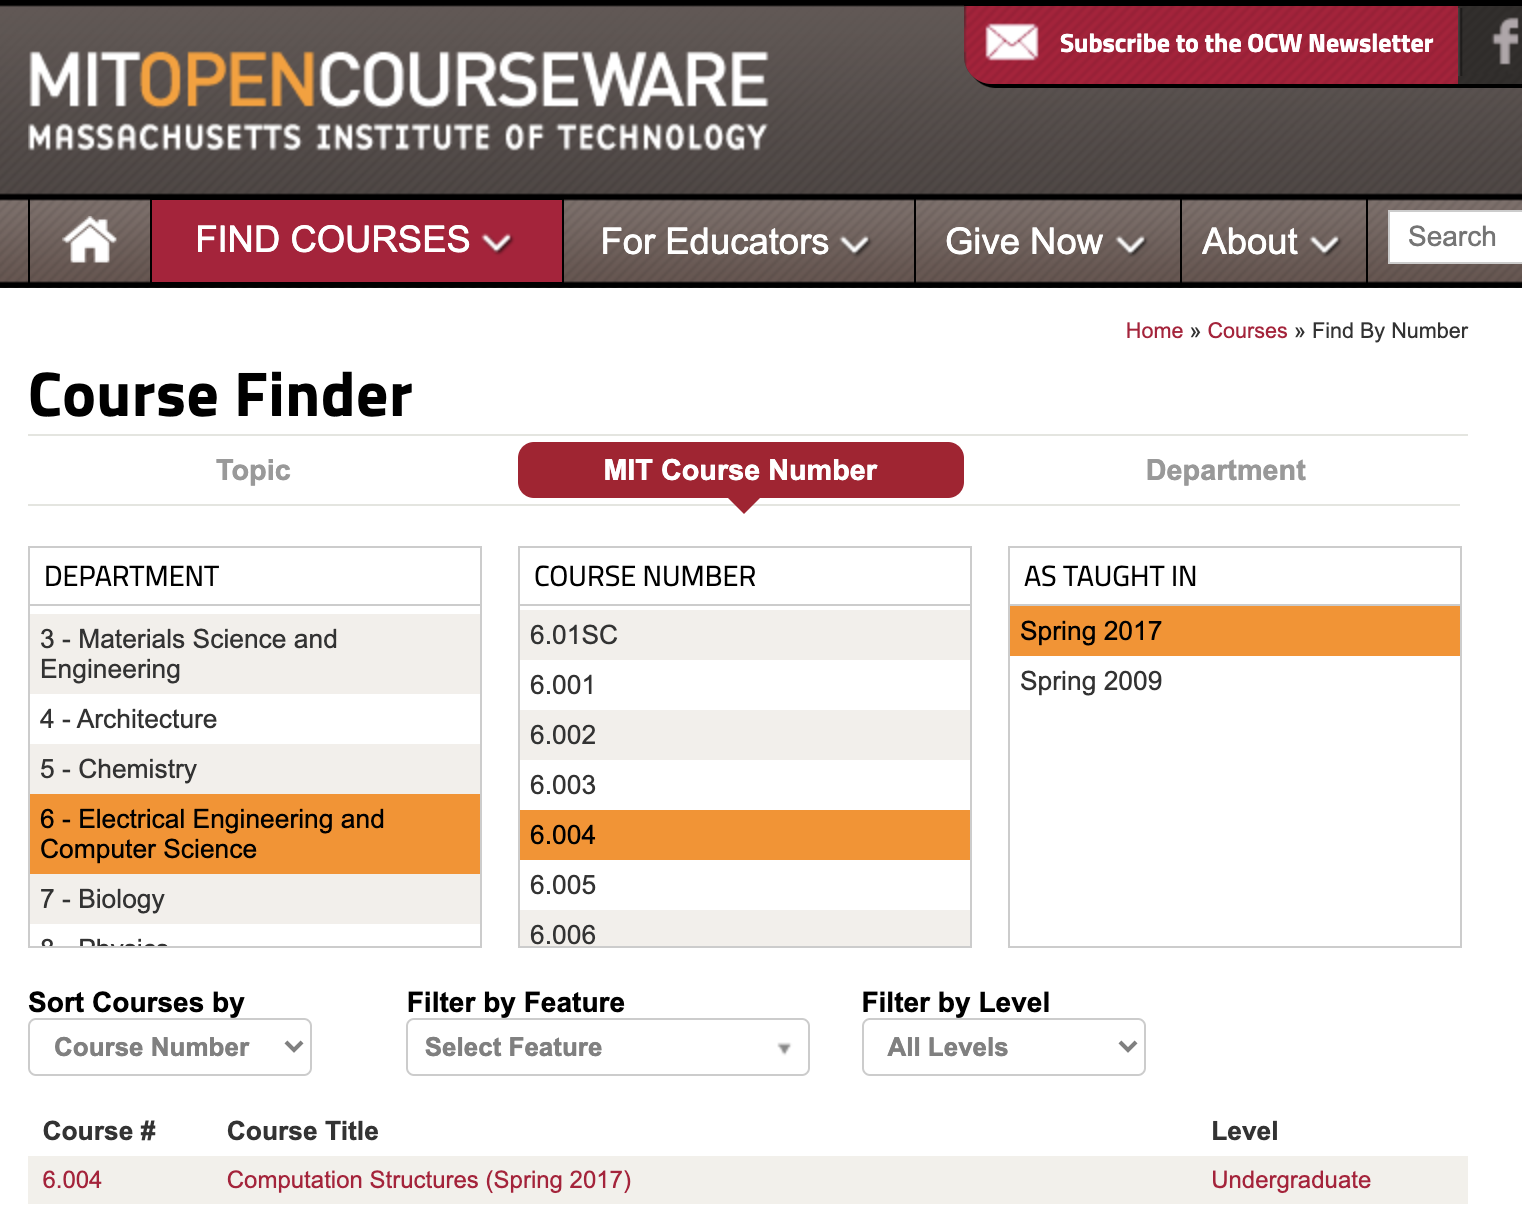Open Computation Structures (Spring 2017) course
The image size is (1522, 1228).
click(429, 1180)
